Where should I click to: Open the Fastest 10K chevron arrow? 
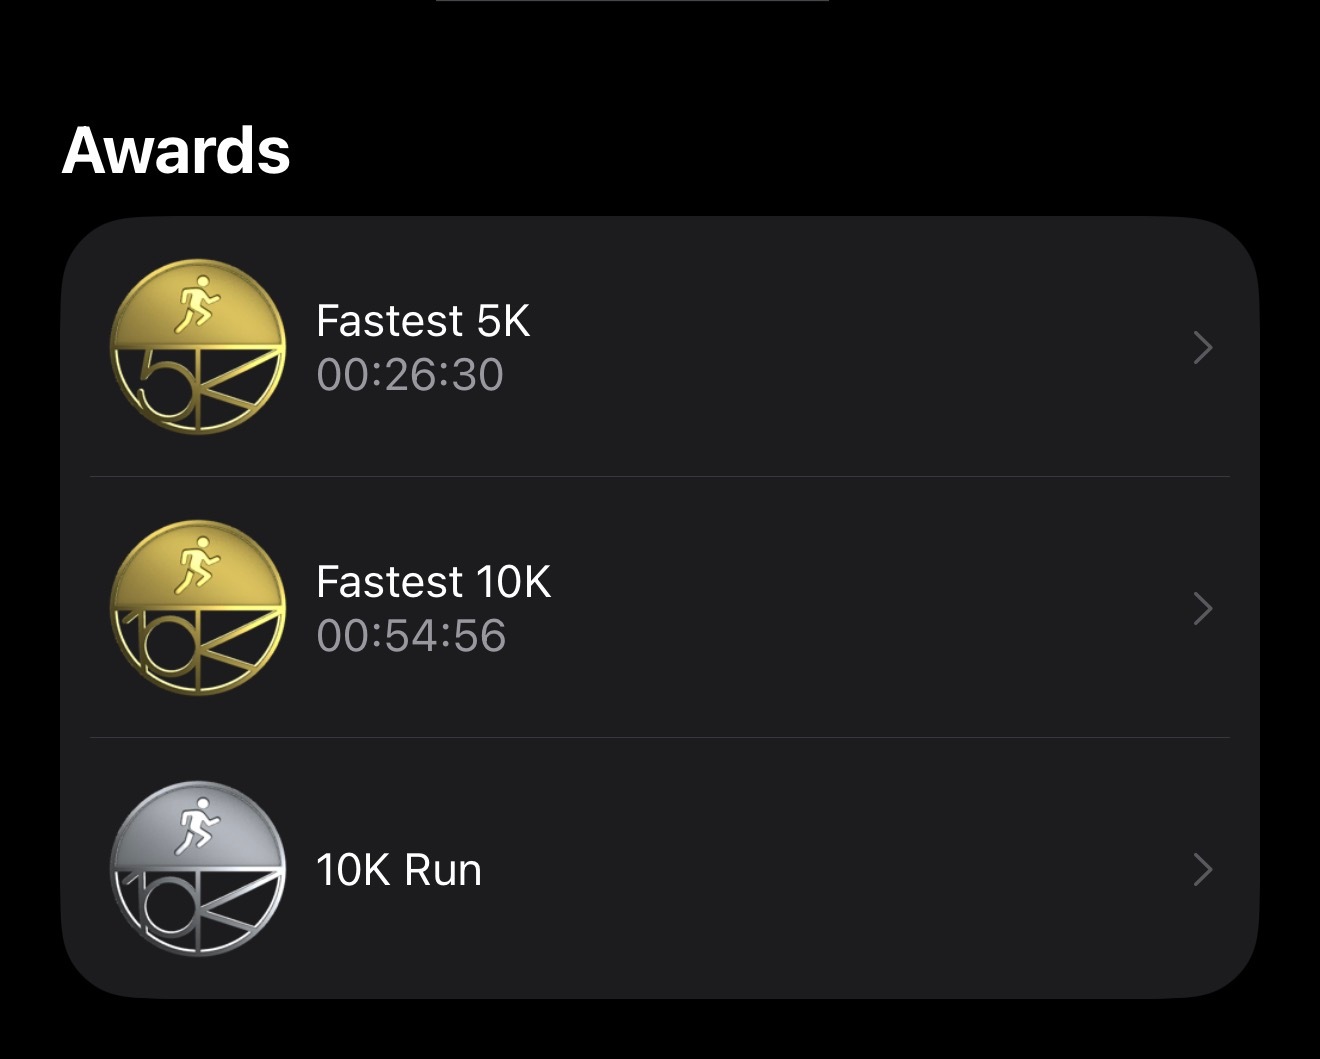pos(1203,608)
